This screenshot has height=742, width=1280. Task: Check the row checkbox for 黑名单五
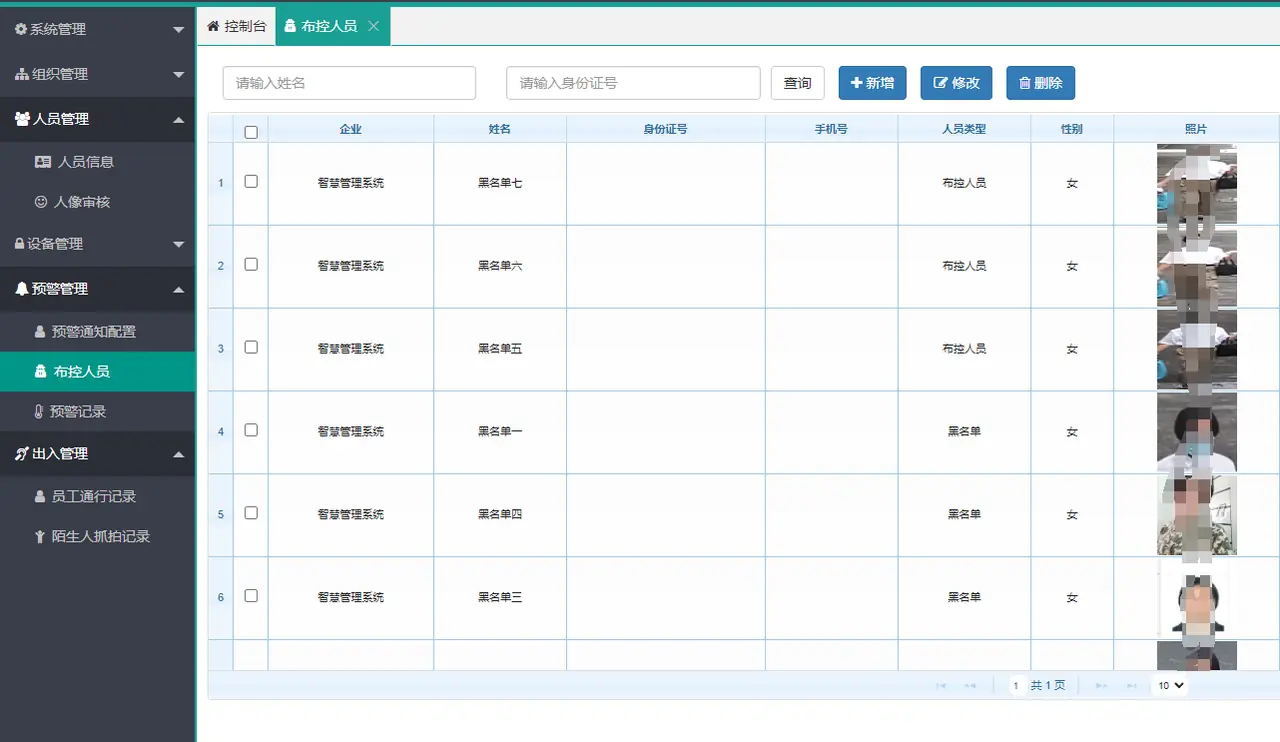[251, 348]
